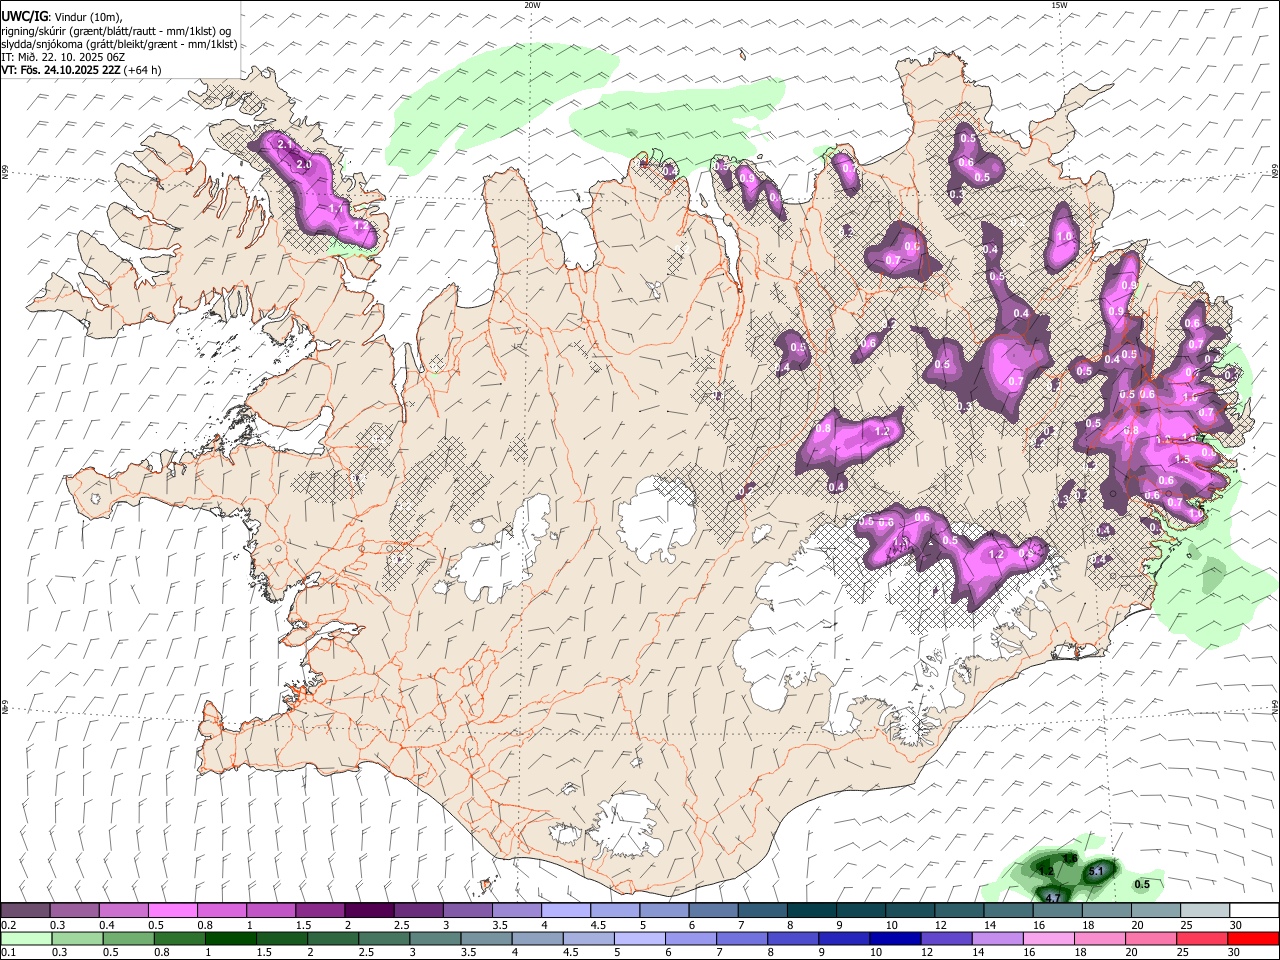This screenshot has height=960, width=1280.
Task: Select the light pink rain swatch between 16 and 18
Action: tap(1048, 939)
